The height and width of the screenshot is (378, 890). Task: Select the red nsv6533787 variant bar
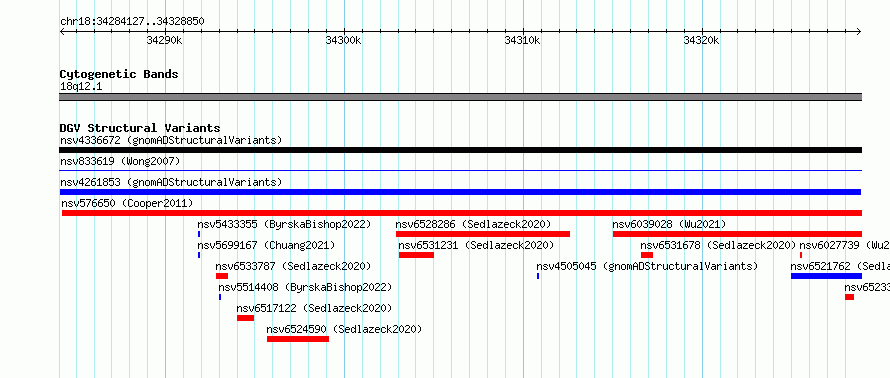coord(222,276)
